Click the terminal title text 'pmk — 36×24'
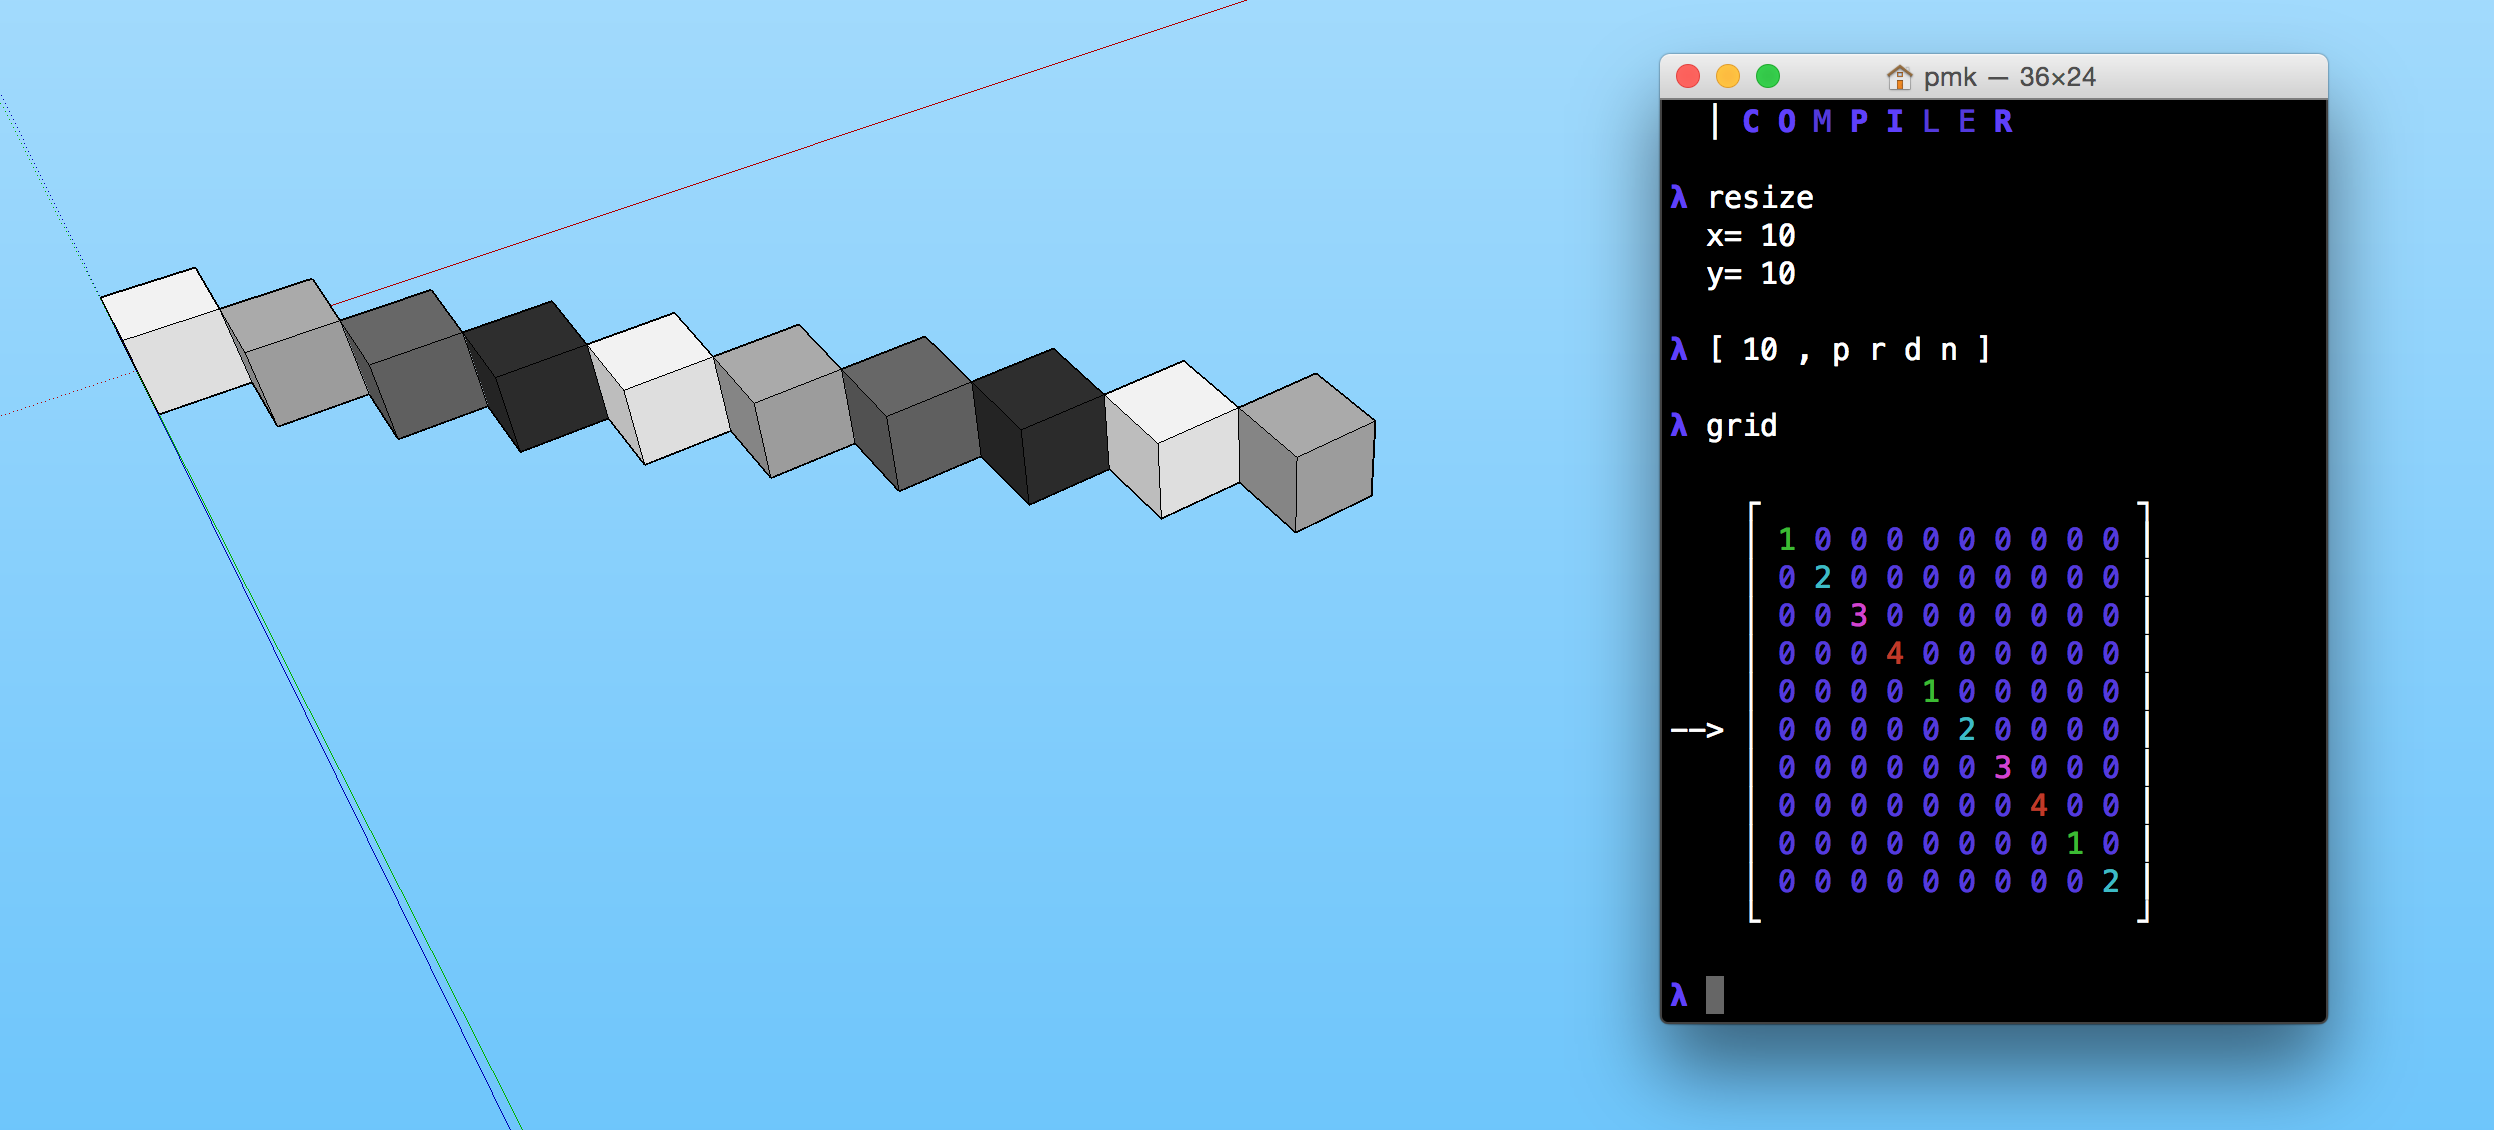Screen dimensions: 2494x1130 click(2008, 77)
